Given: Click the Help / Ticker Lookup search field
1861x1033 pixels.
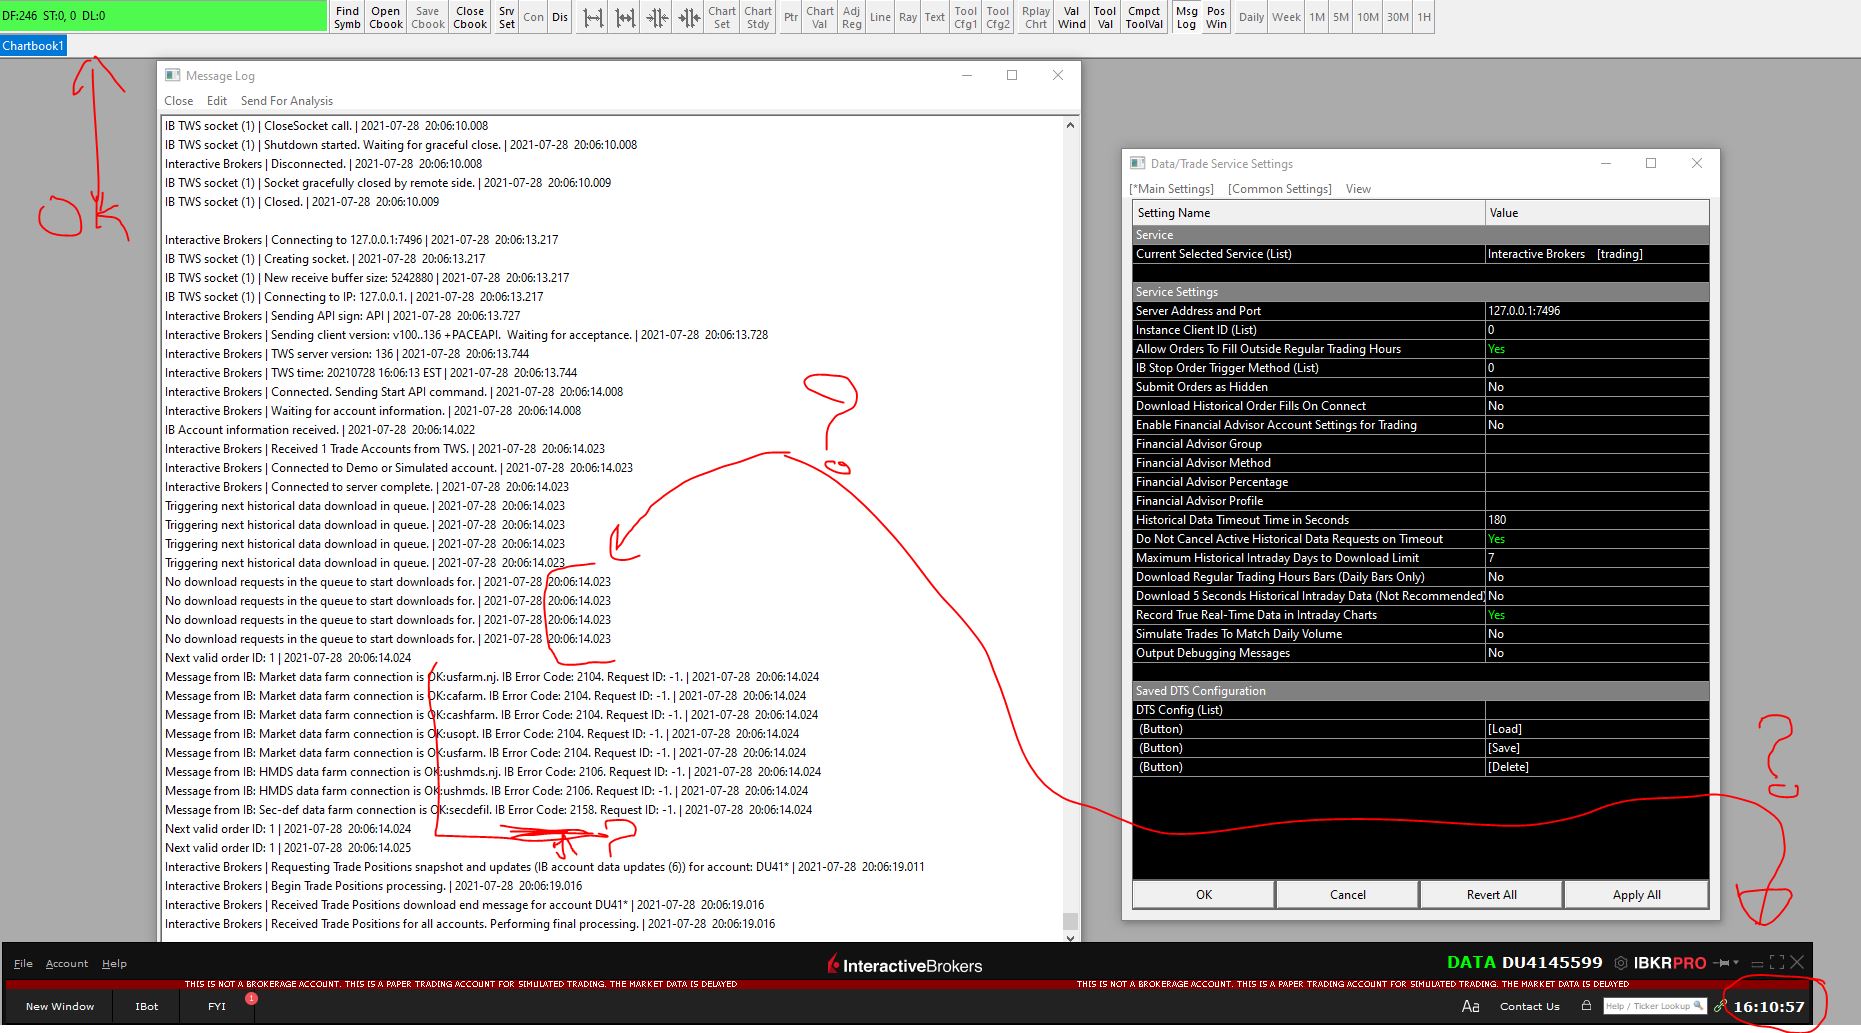Looking at the screenshot, I should pyautogui.click(x=1654, y=1006).
